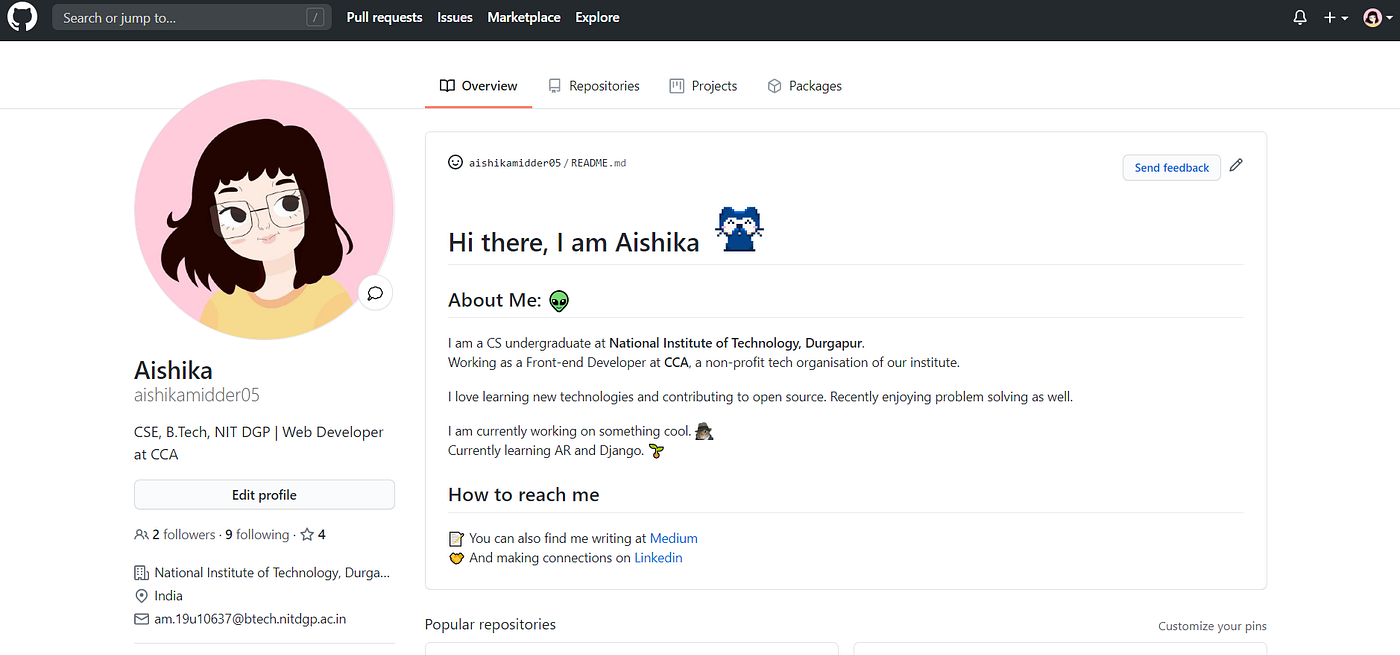Viewport: 1400px width, 655px height.
Task: Expand the user avatar menu
Action: point(1378,17)
